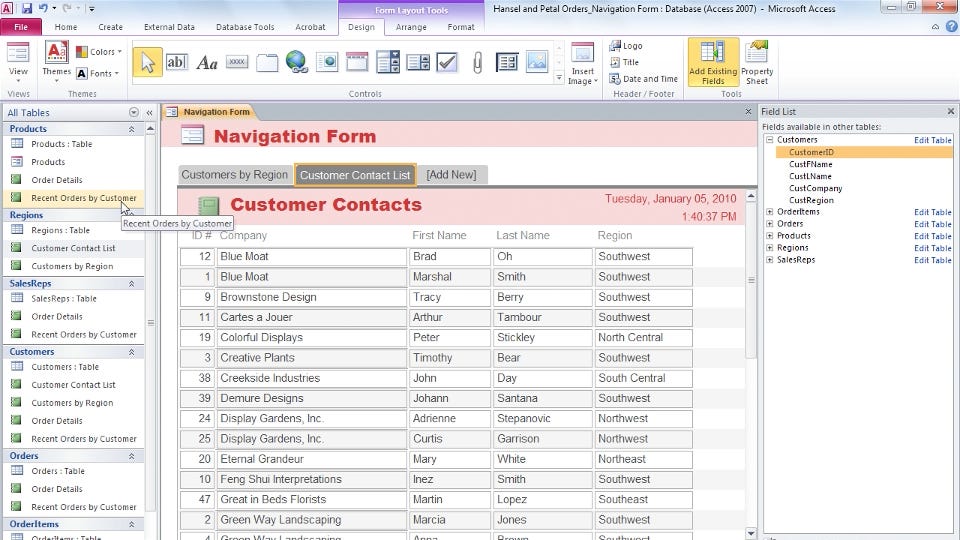This screenshot has width=960, height=540.
Task: Click the Undo arrow
Action: click(43, 9)
